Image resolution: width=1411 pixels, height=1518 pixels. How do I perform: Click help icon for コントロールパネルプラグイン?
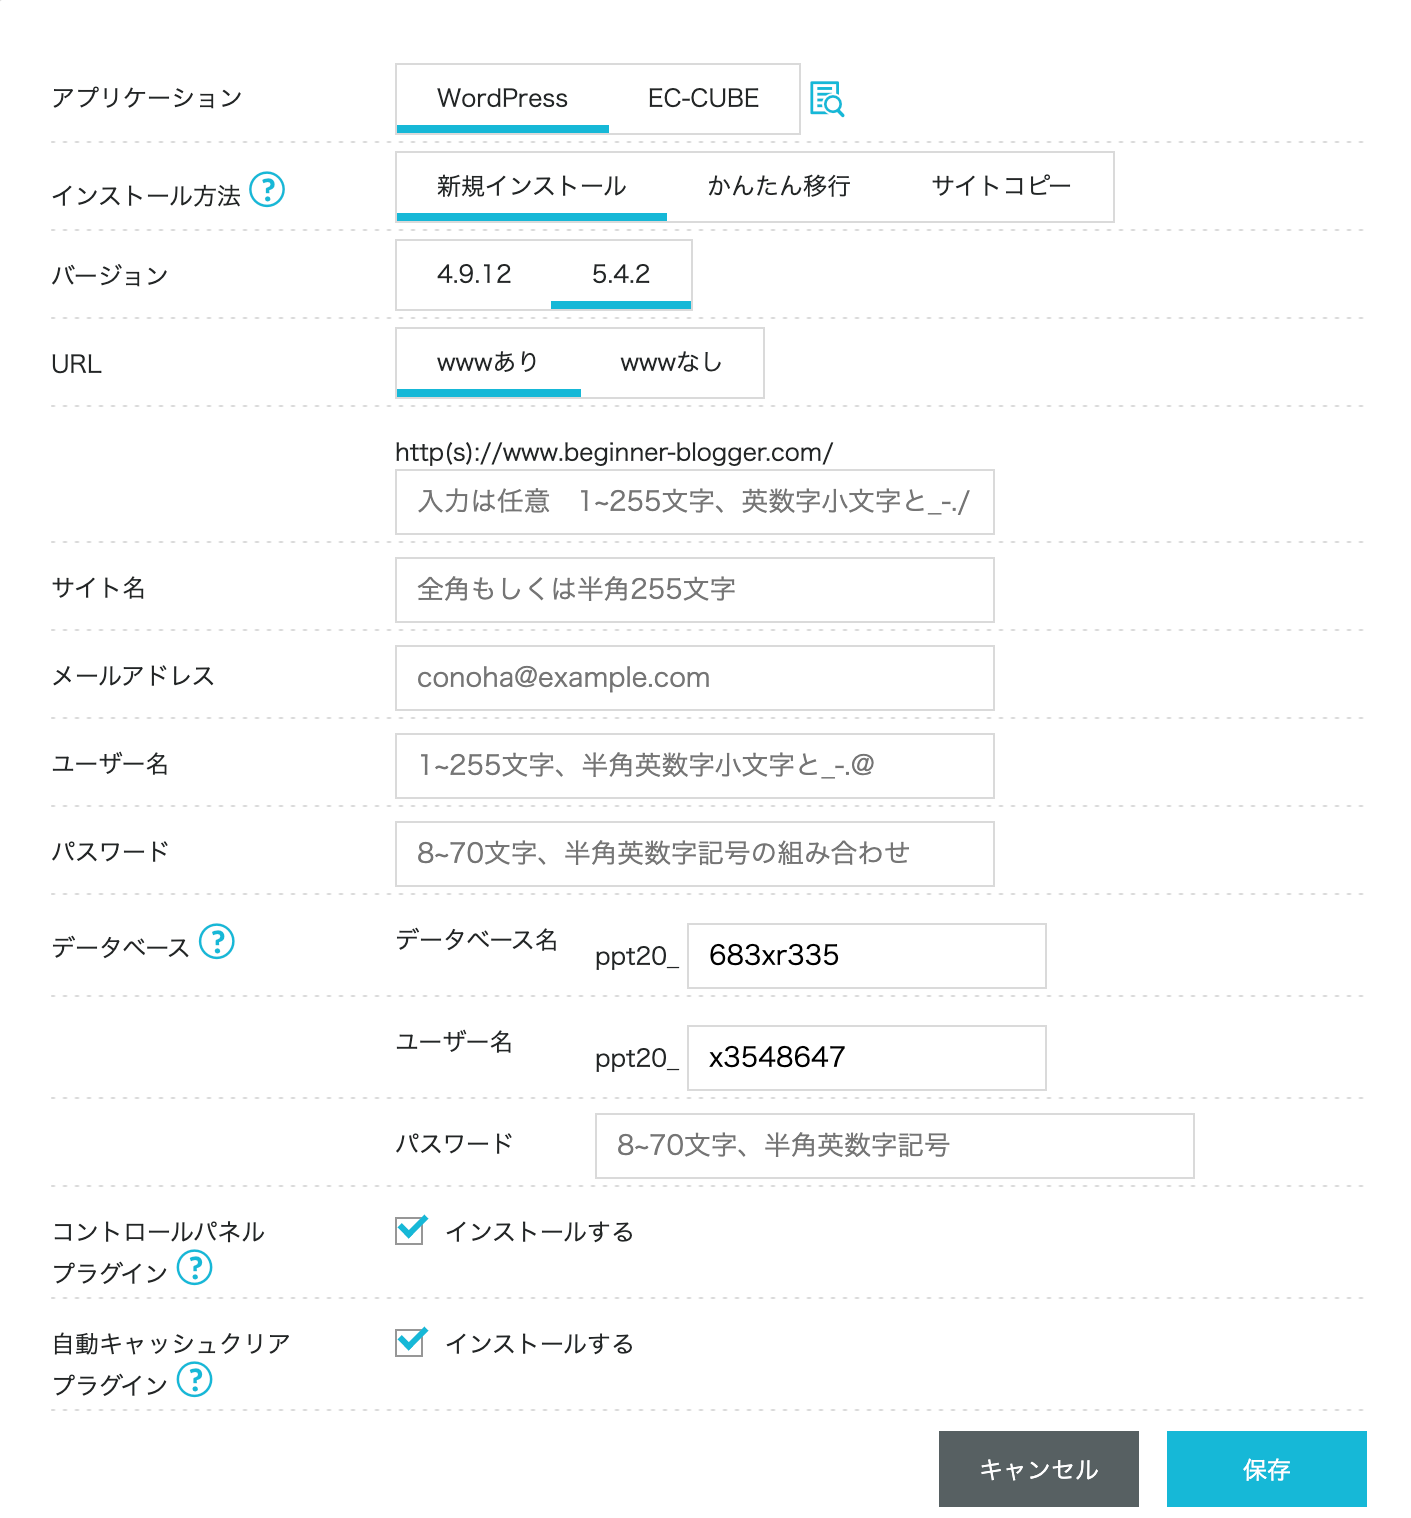[x=195, y=1268]
